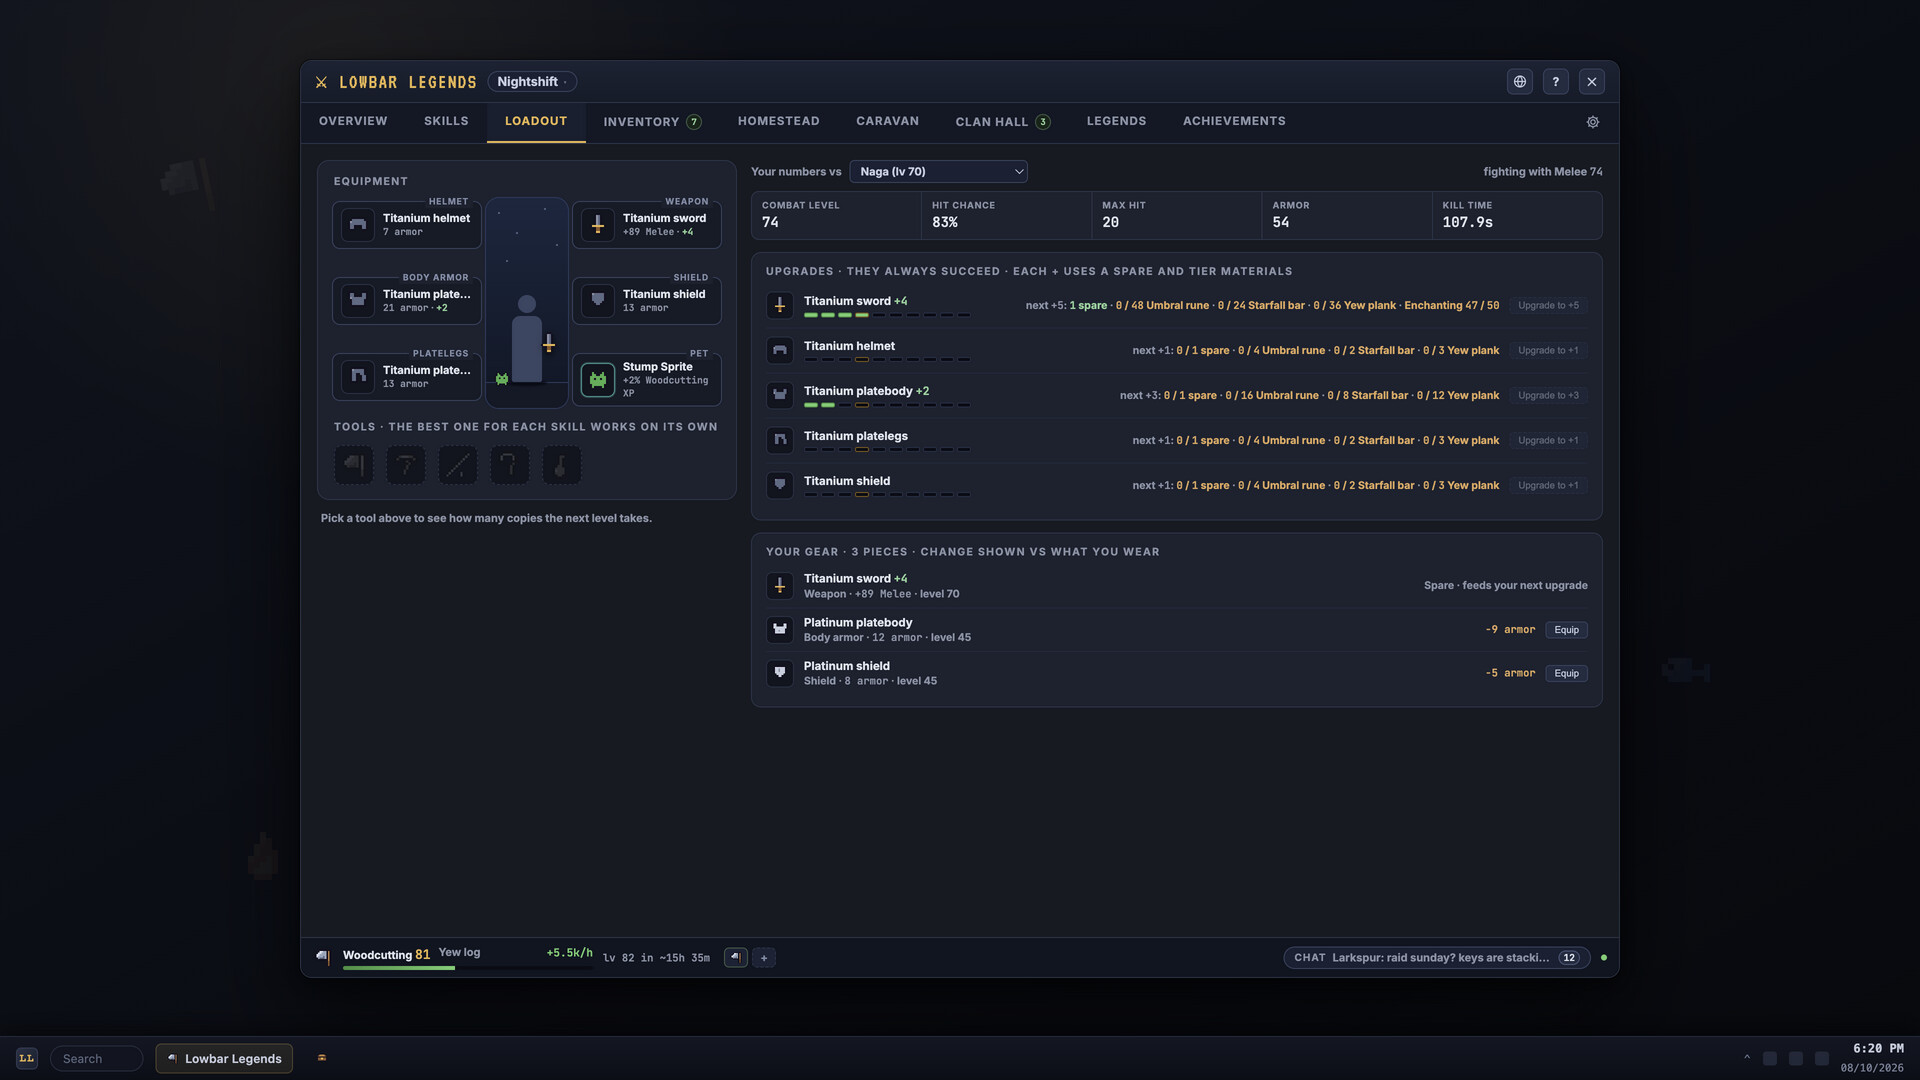Viewport: 1920px width, 1080px height.
Task: Open the LL start button on the taskbar
Action: 27,1058
